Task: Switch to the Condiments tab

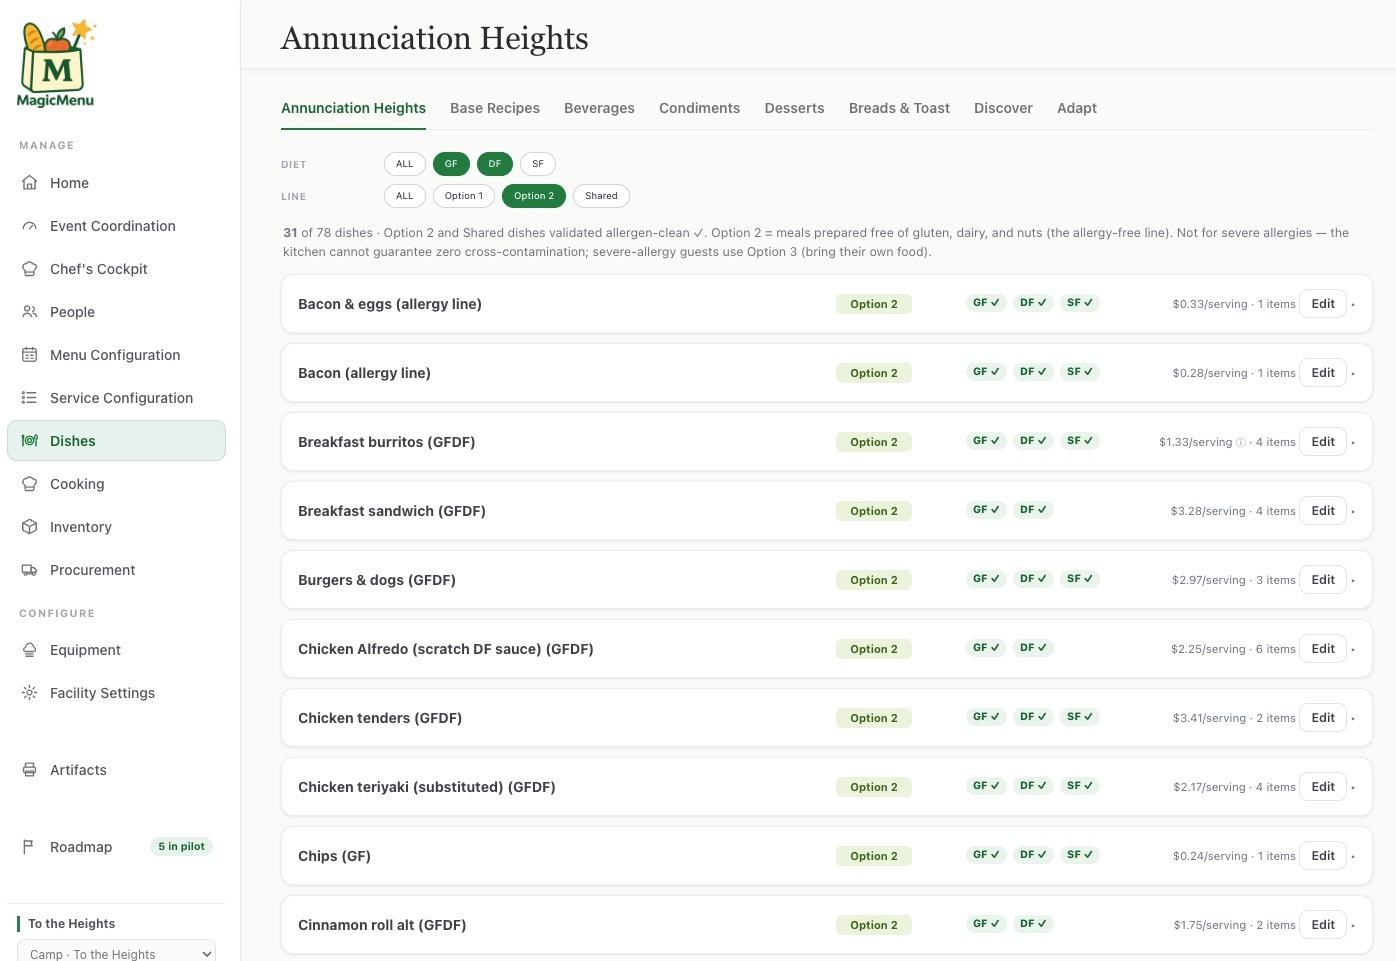Action: click(700, 108)
